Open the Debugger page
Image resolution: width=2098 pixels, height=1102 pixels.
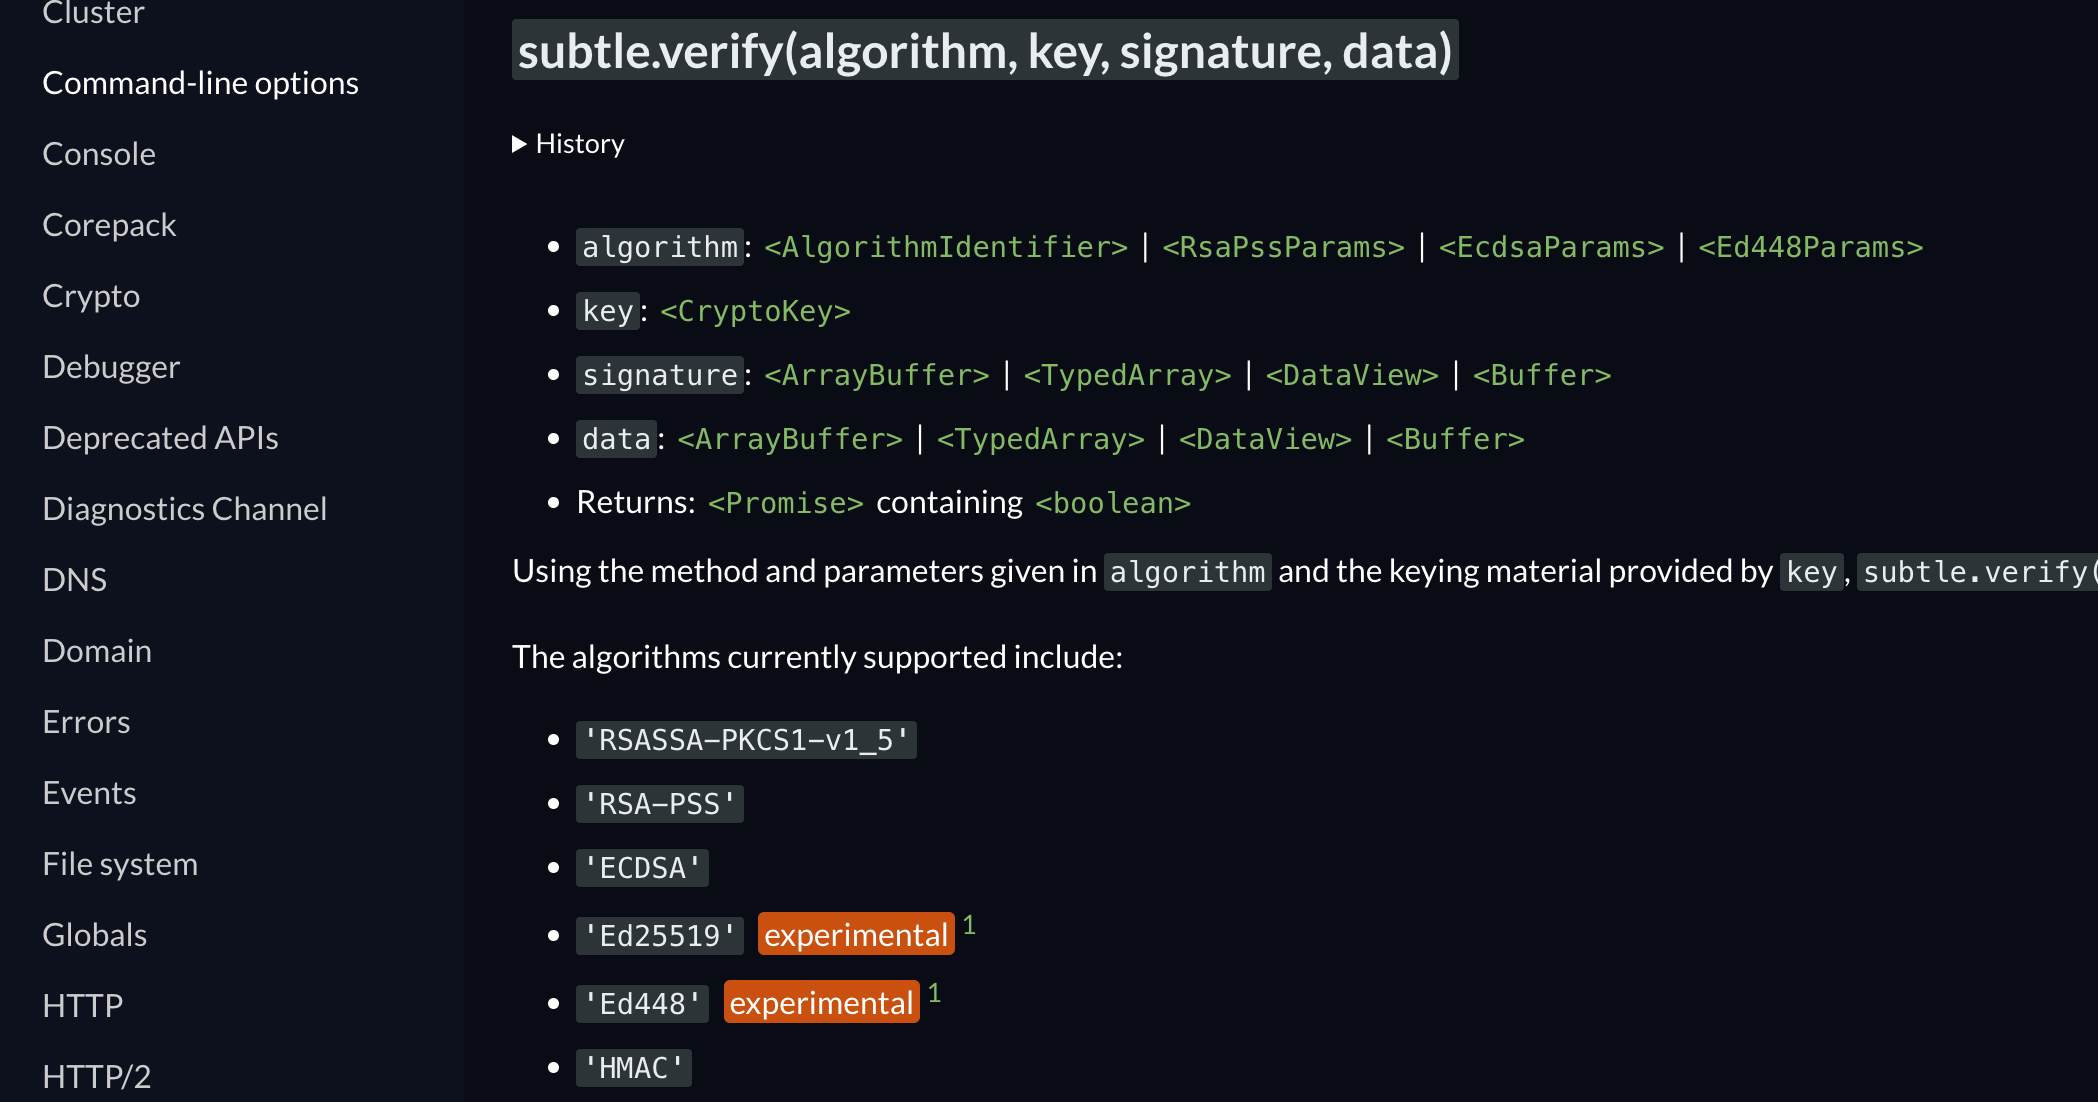111,367
